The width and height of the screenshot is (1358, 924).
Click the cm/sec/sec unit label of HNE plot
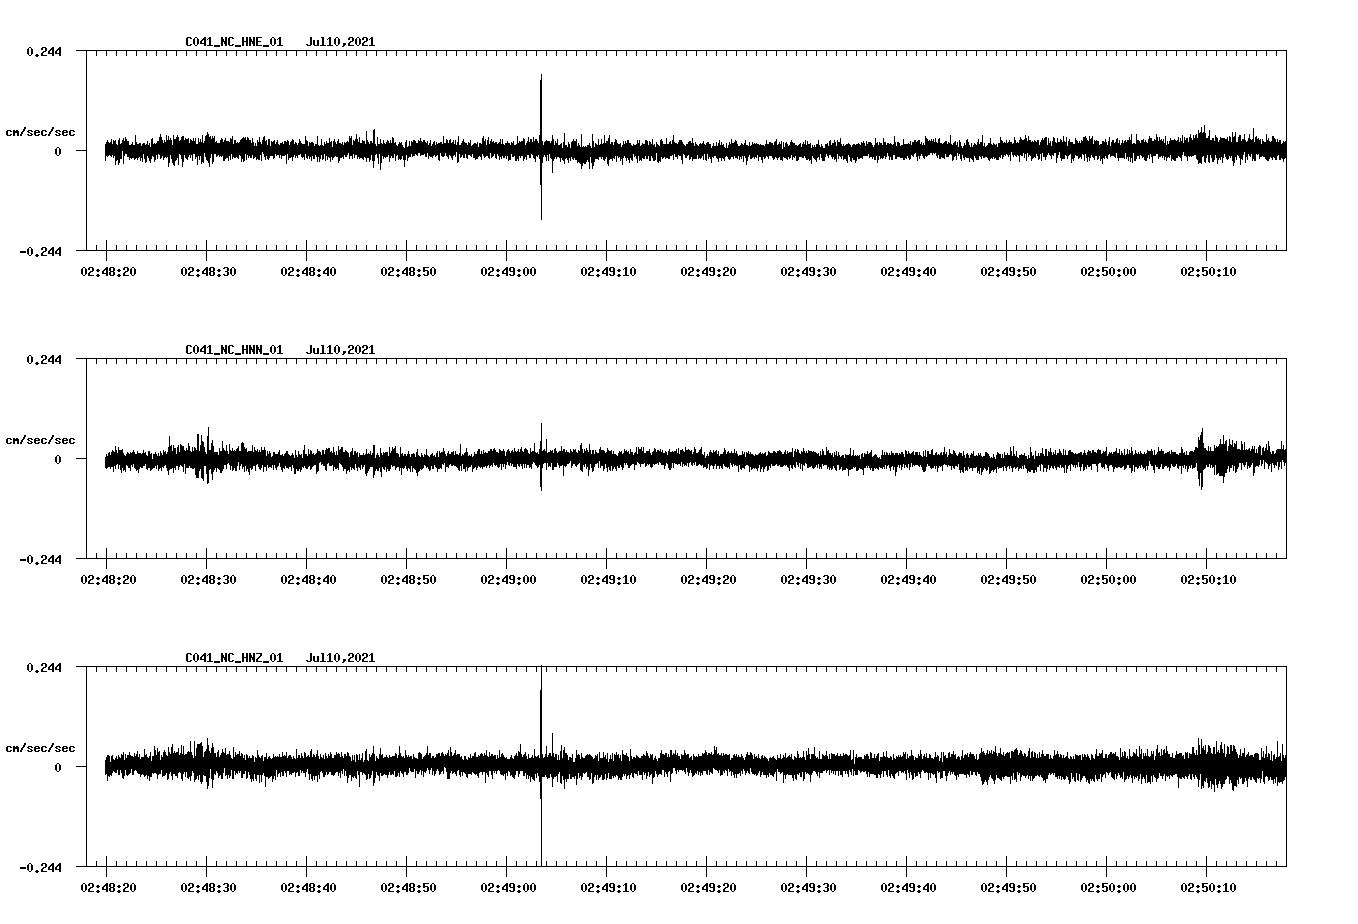point(40,132)
